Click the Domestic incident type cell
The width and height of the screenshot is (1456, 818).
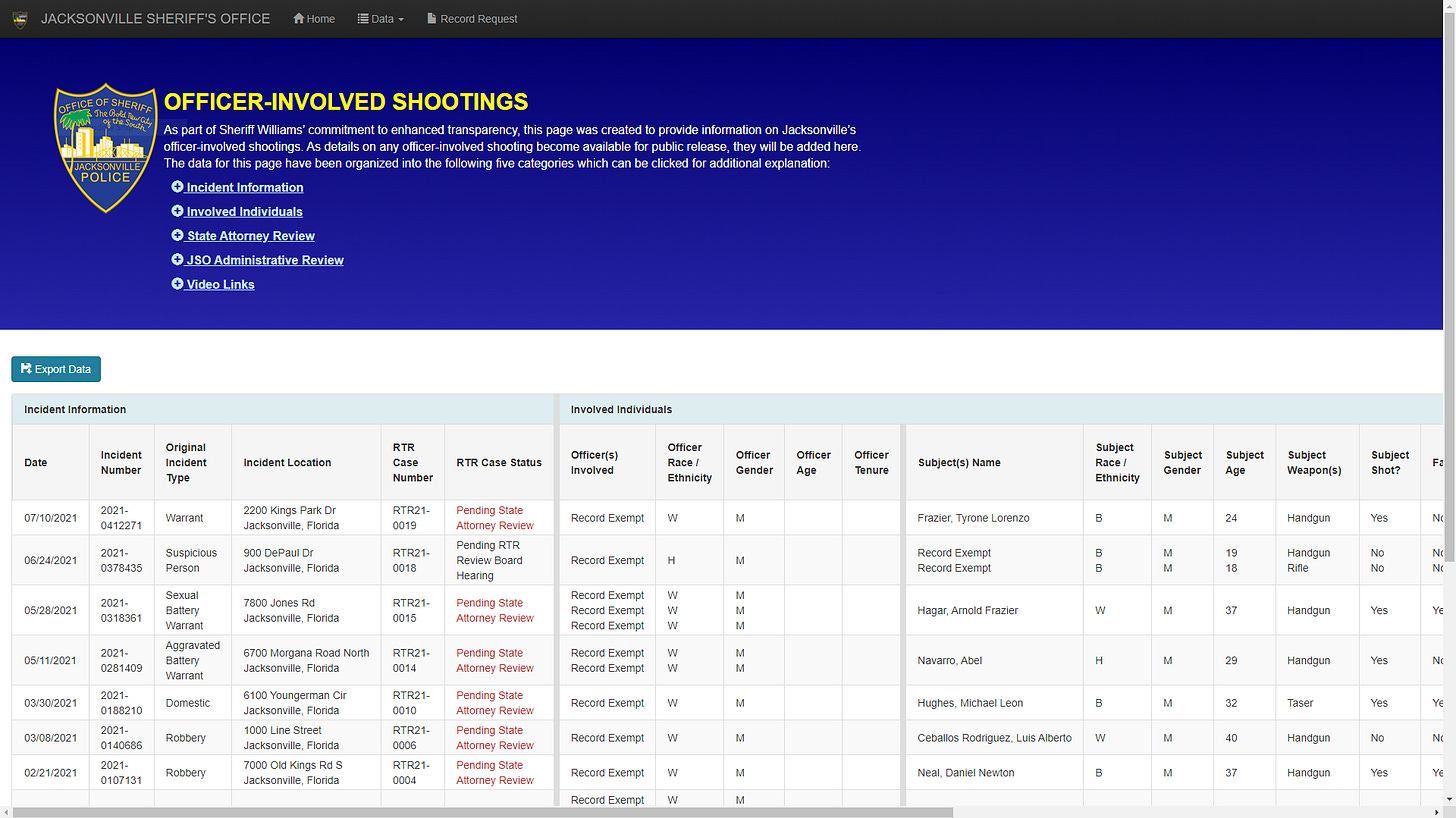click(193, 703)
